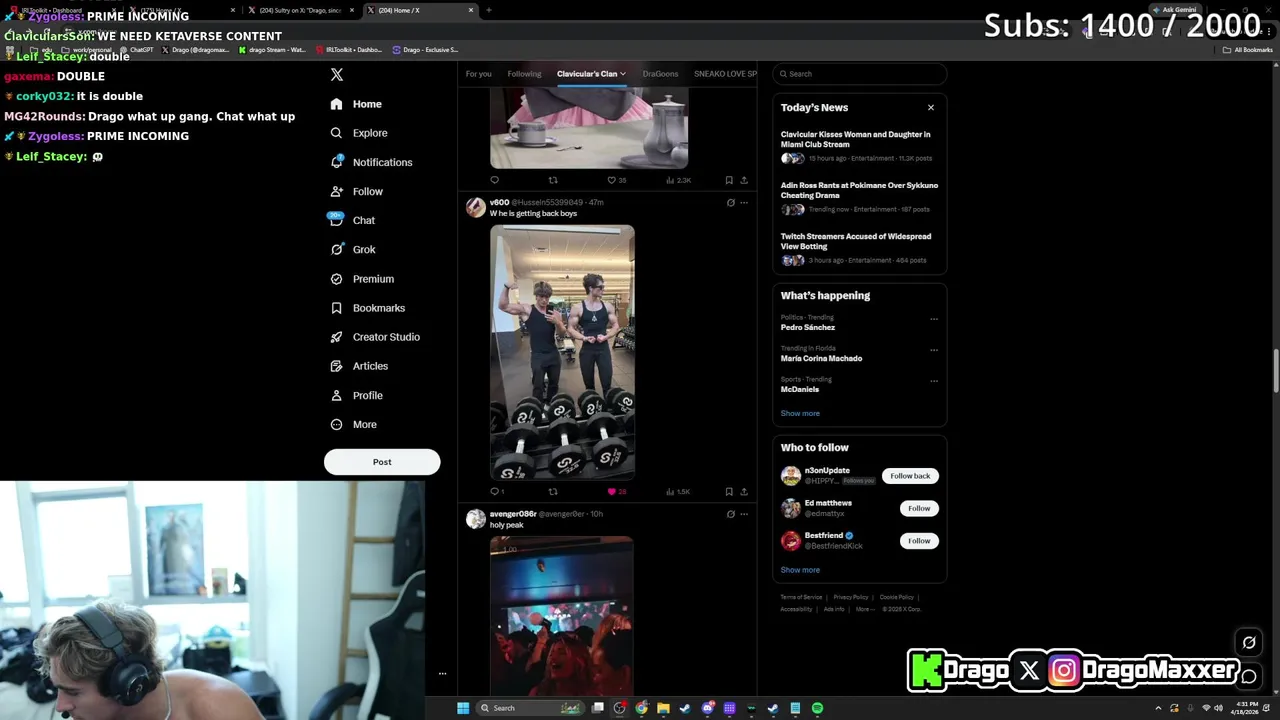Click Show more under Who to follow
This screenshot has height=720, width=1280.
pyautogui.click(x=800, y=570)
